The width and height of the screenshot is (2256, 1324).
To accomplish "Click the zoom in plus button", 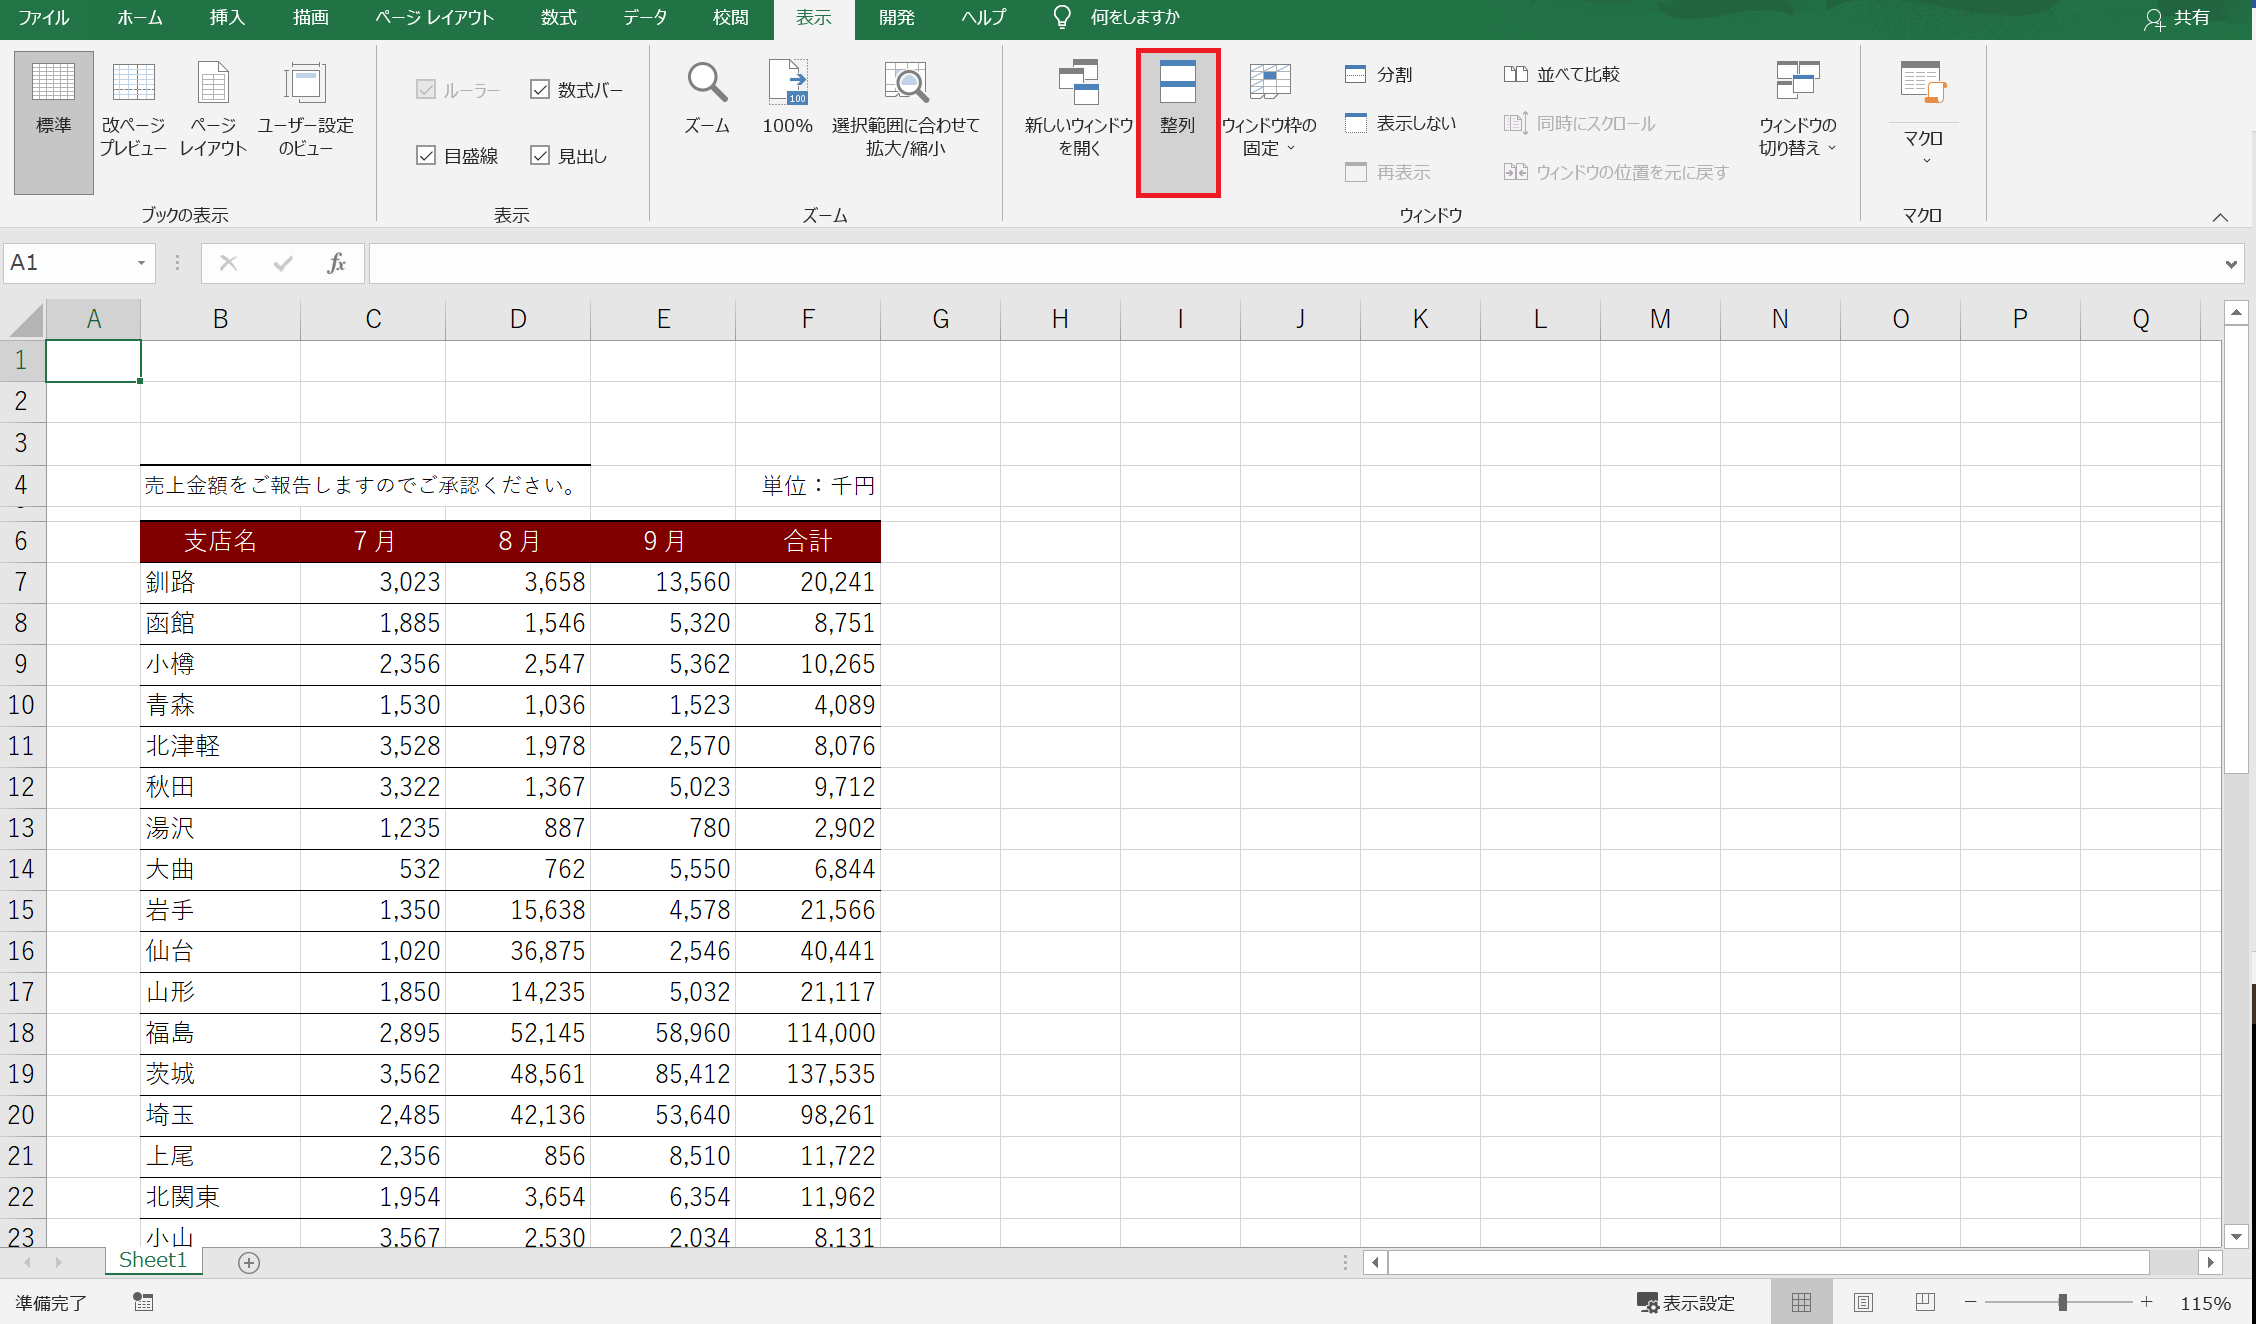I will (x=2146, y=1302).
